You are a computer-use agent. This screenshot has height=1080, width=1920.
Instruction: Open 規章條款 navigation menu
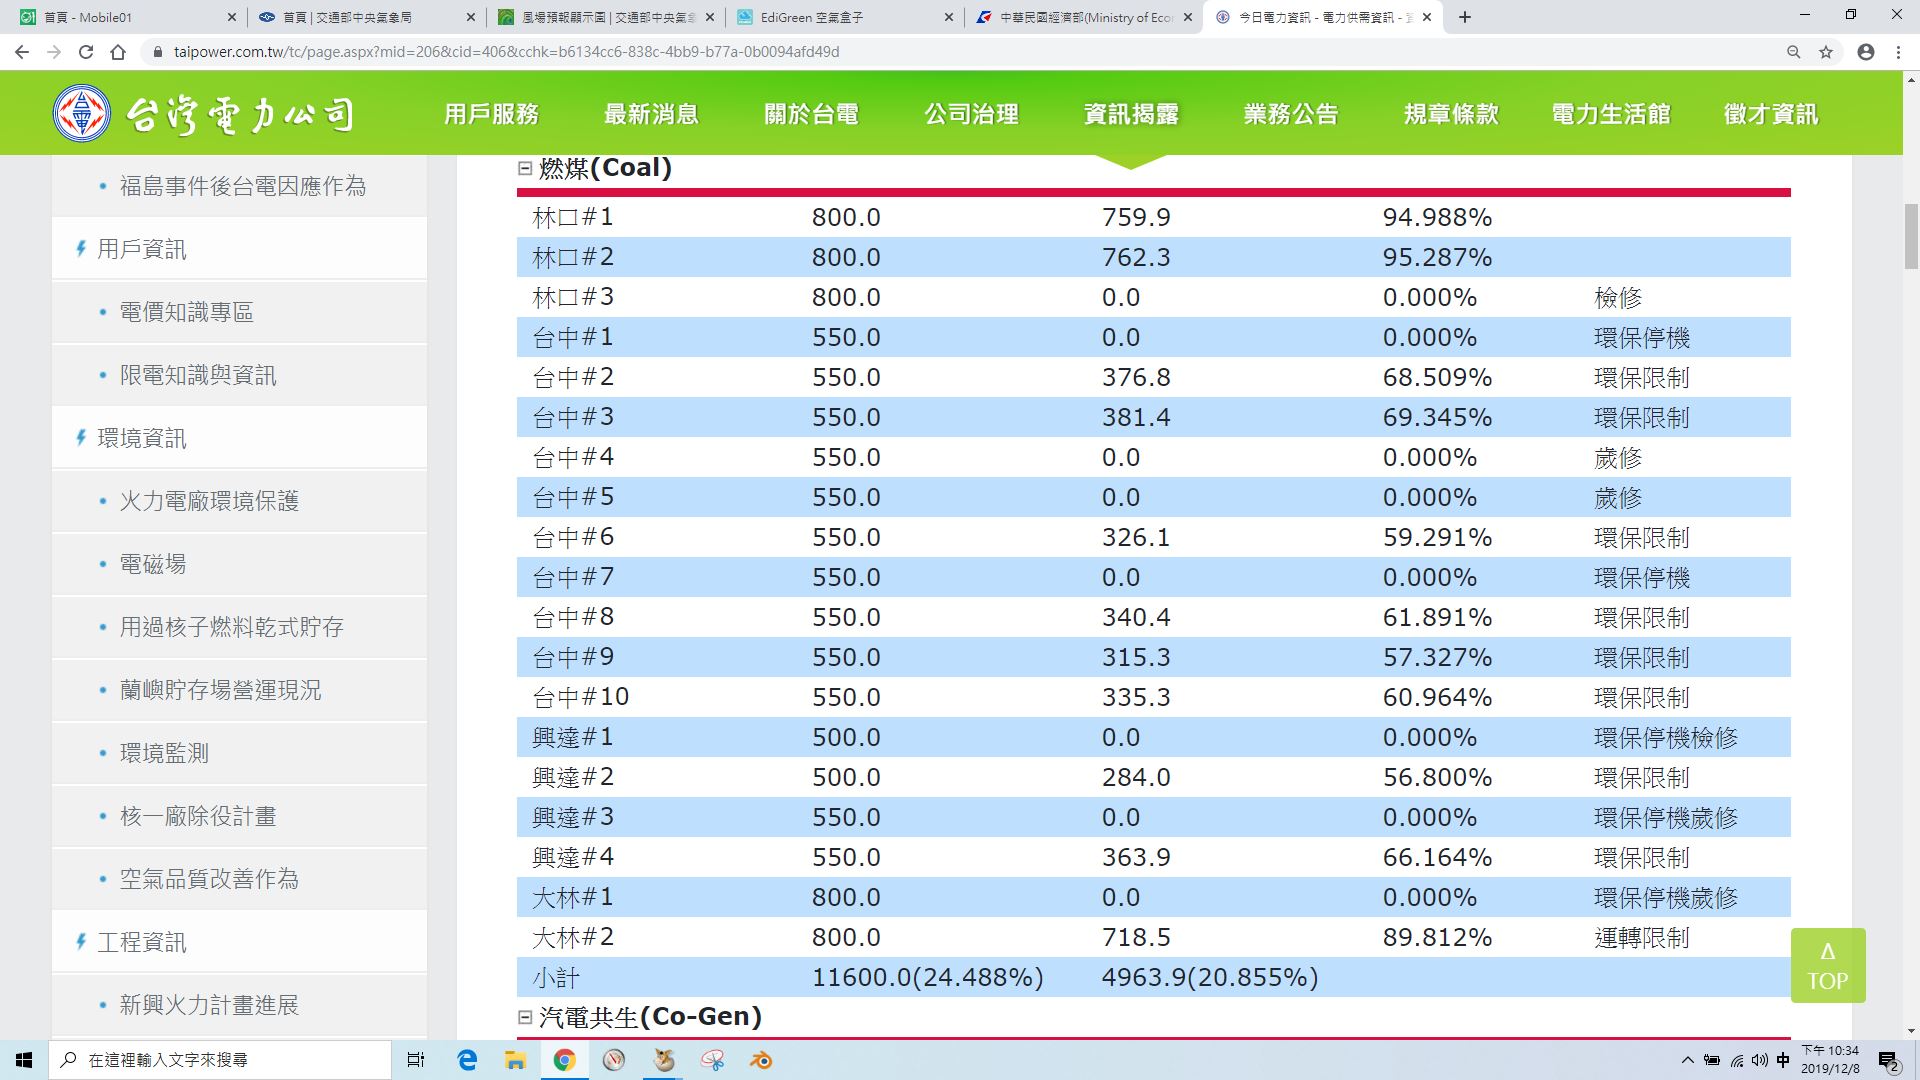pos(1451,114)
